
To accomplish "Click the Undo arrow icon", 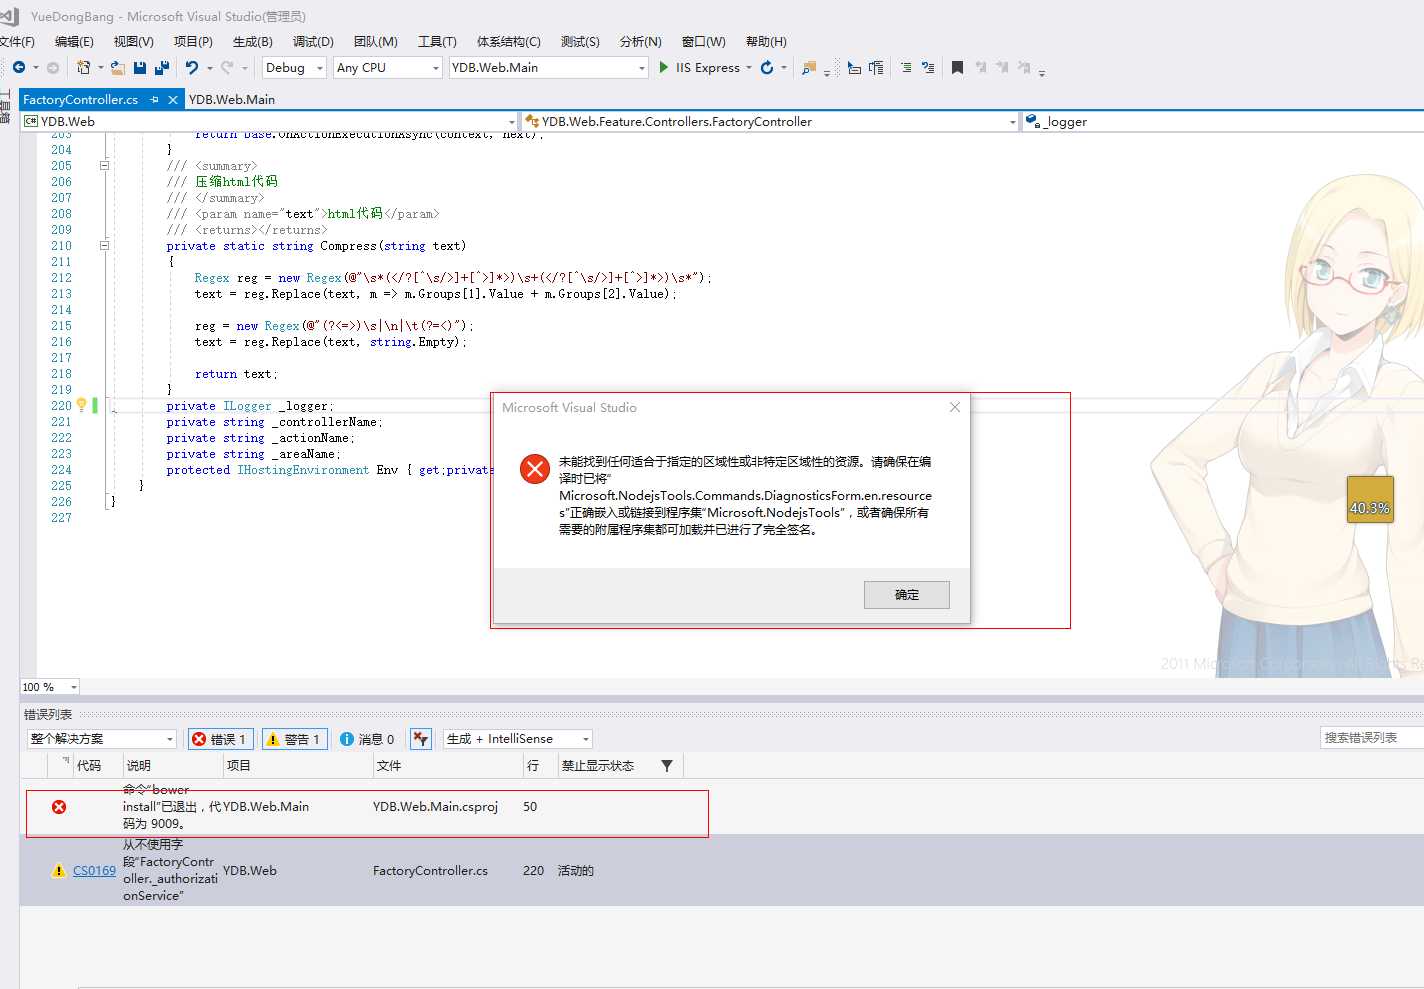I will [192, 68].
